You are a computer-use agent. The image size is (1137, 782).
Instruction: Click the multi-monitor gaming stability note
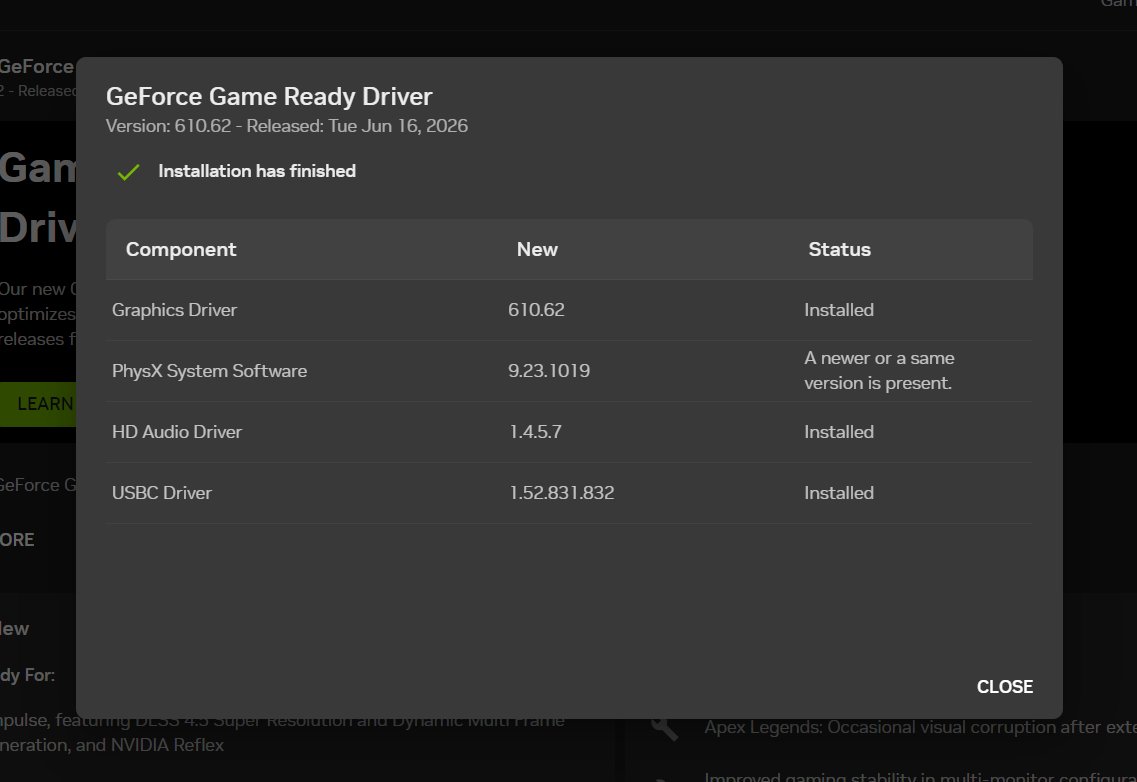pyautogui.click(x=920, y=776)
